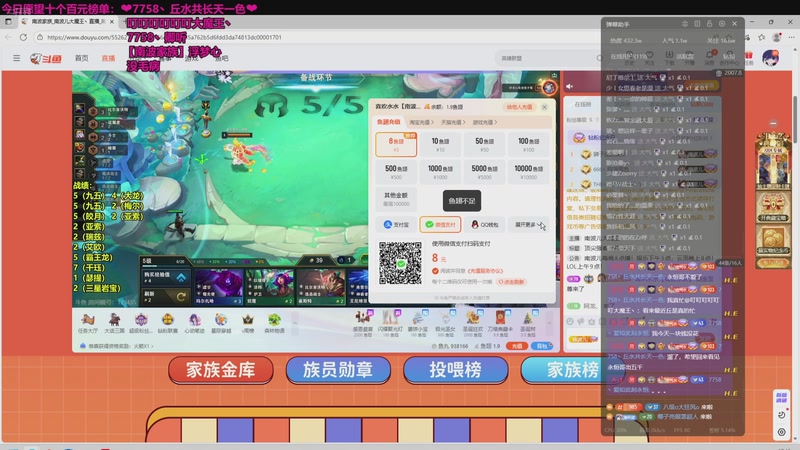
Task: Go to 首页 in Douyu navigation
Action: click(82, 58)
